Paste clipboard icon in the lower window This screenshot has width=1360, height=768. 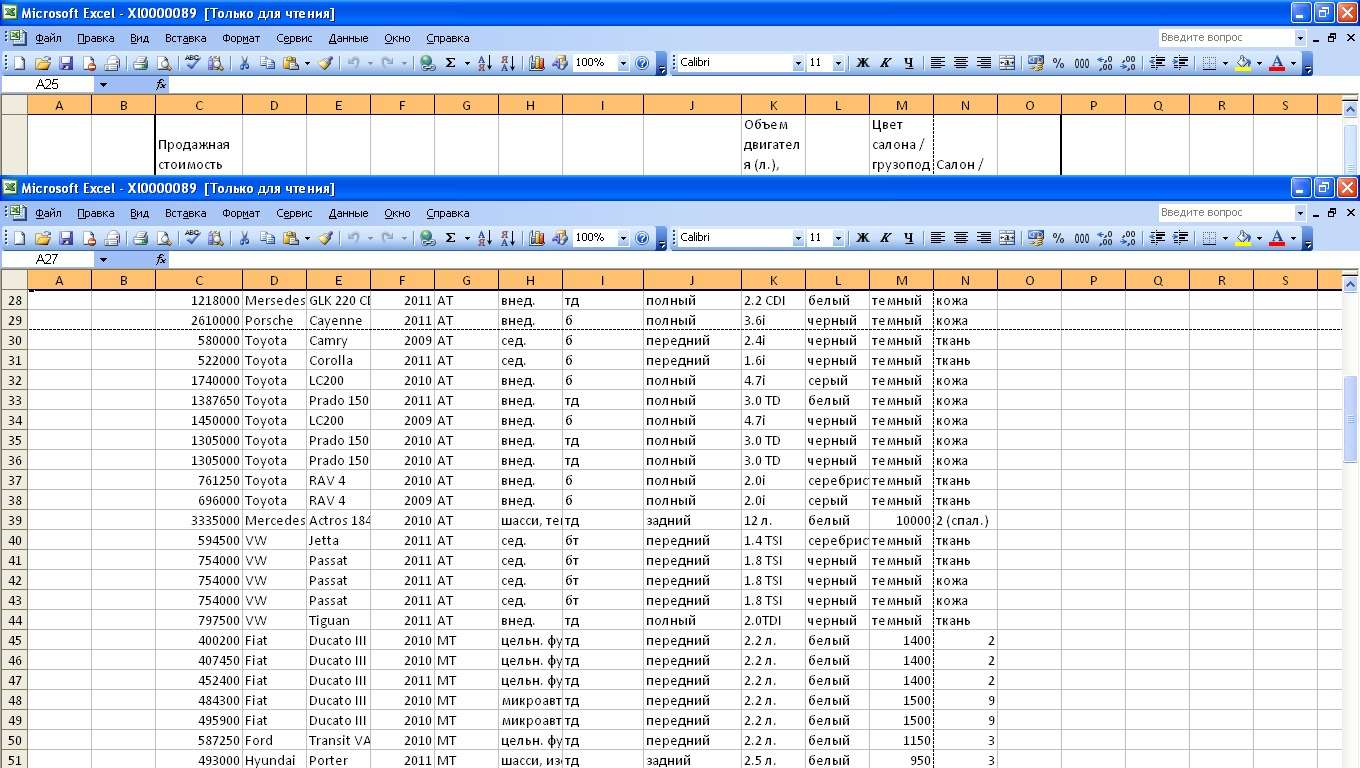[x=291, y=238]
